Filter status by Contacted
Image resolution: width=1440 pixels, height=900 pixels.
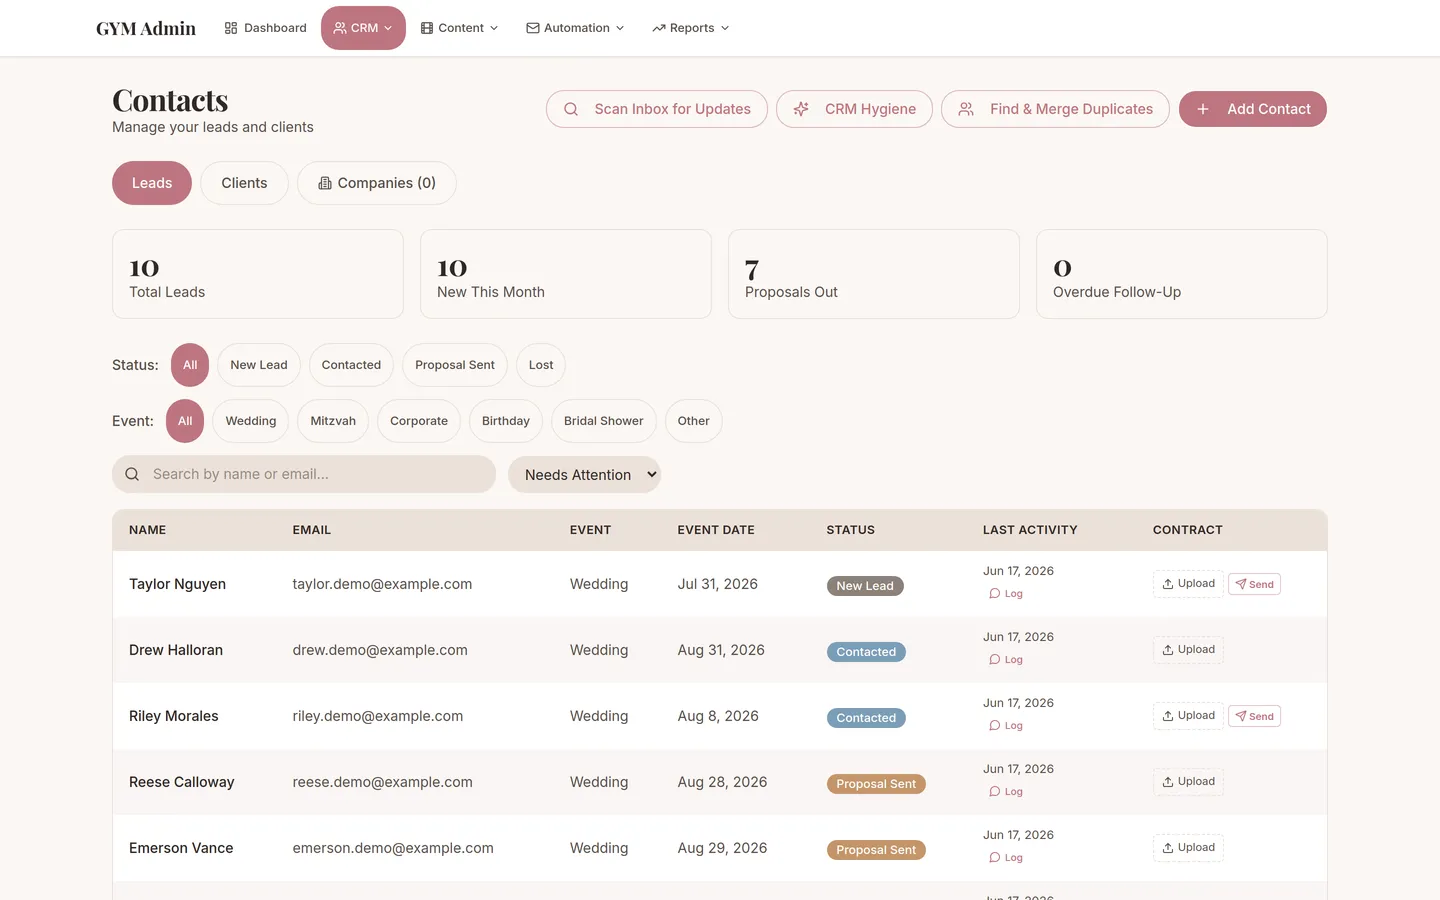coord(351,365)
